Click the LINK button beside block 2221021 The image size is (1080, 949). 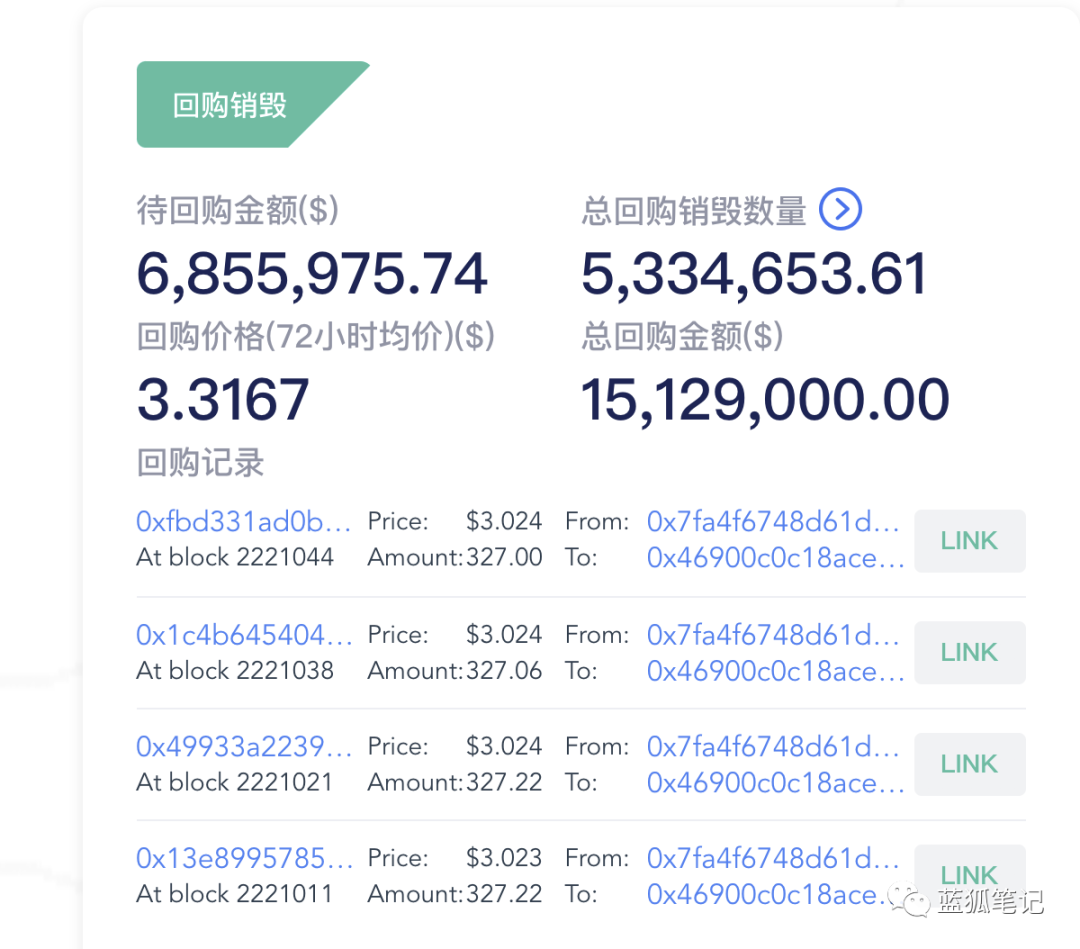[968, 764]
